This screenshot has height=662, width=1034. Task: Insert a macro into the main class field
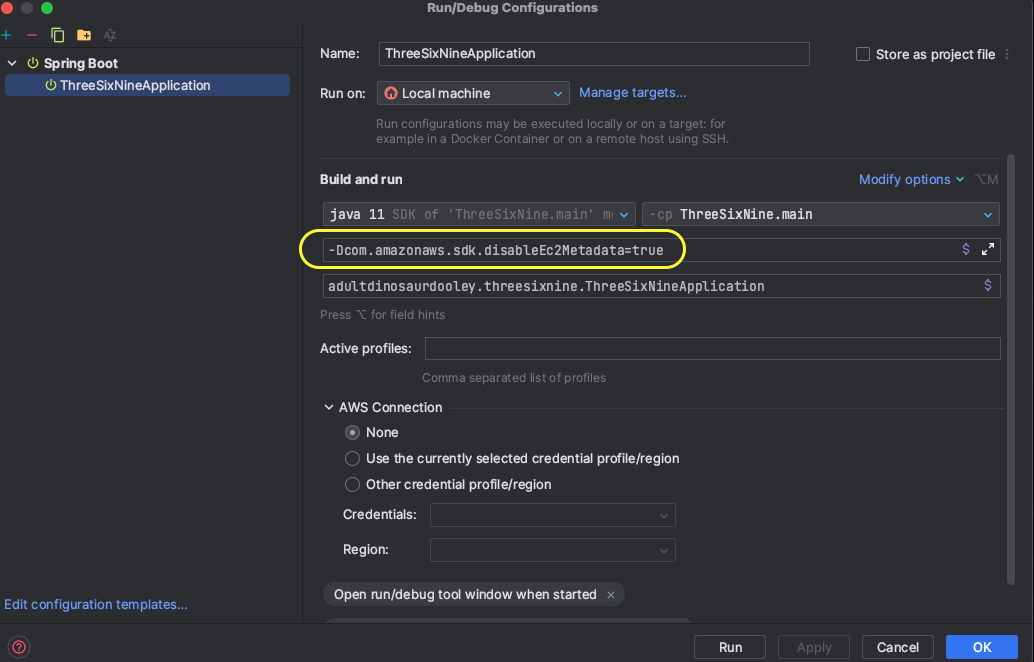[988, 285]
